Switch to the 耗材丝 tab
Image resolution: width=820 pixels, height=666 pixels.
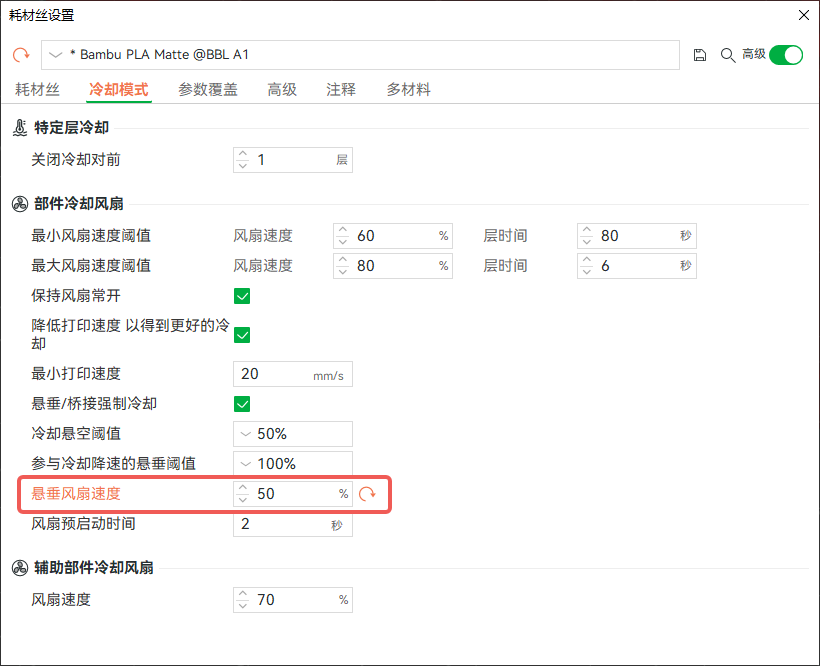(x=38, y=89)
